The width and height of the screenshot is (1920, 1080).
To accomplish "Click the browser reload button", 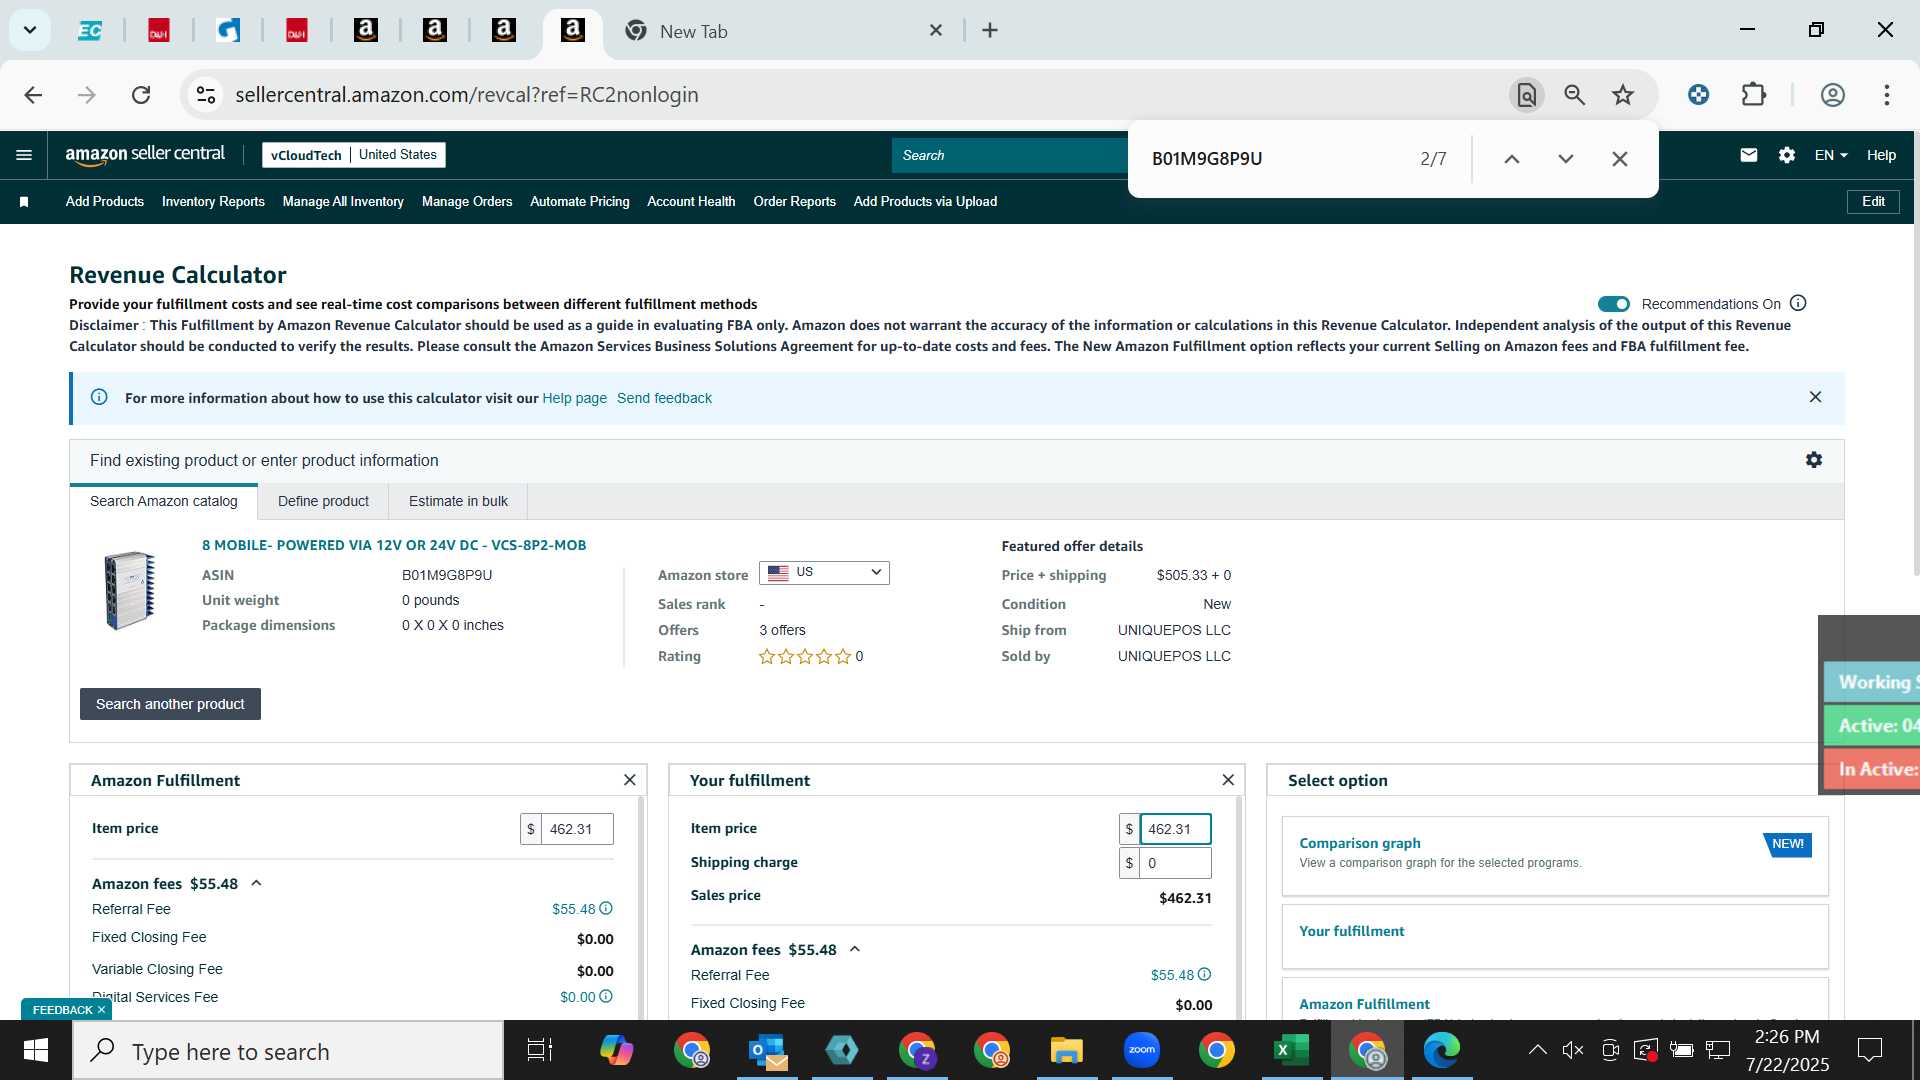I will 141,95.
